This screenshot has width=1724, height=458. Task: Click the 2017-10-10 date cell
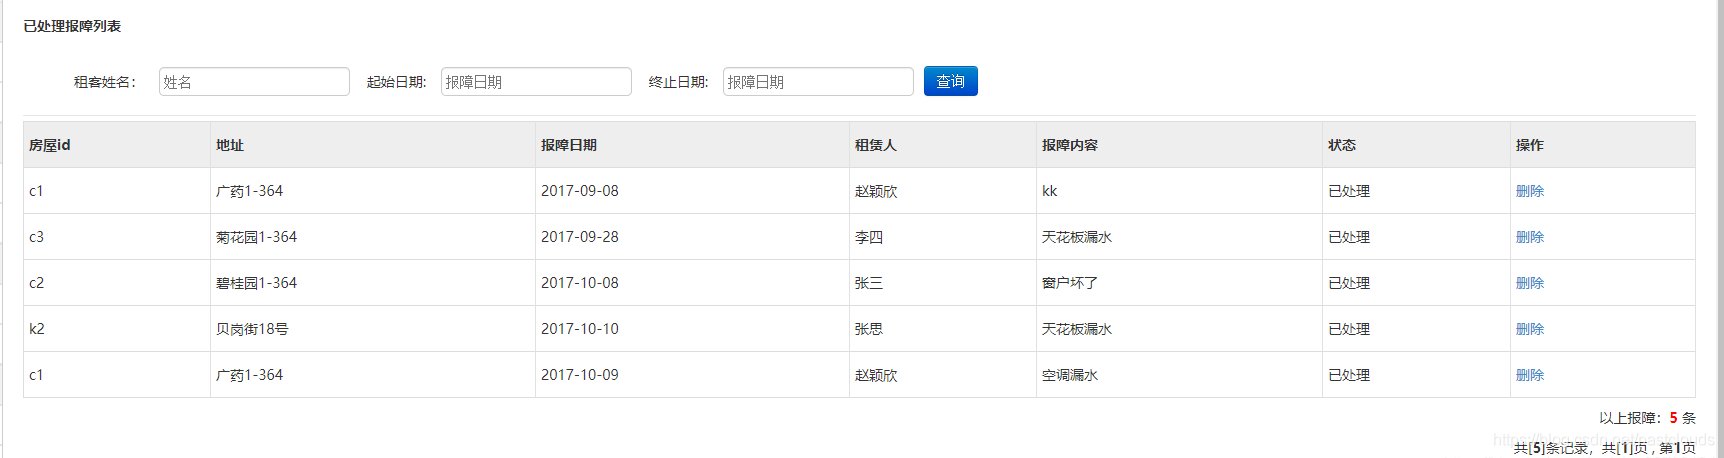coord(580,329)
